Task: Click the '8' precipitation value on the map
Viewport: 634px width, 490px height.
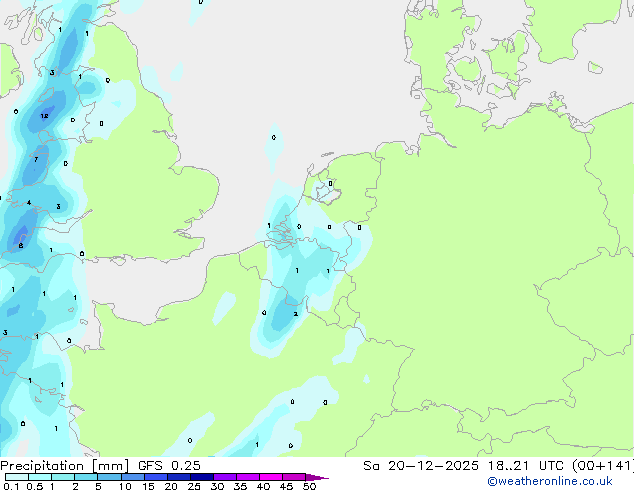Action: coord(21,245)
